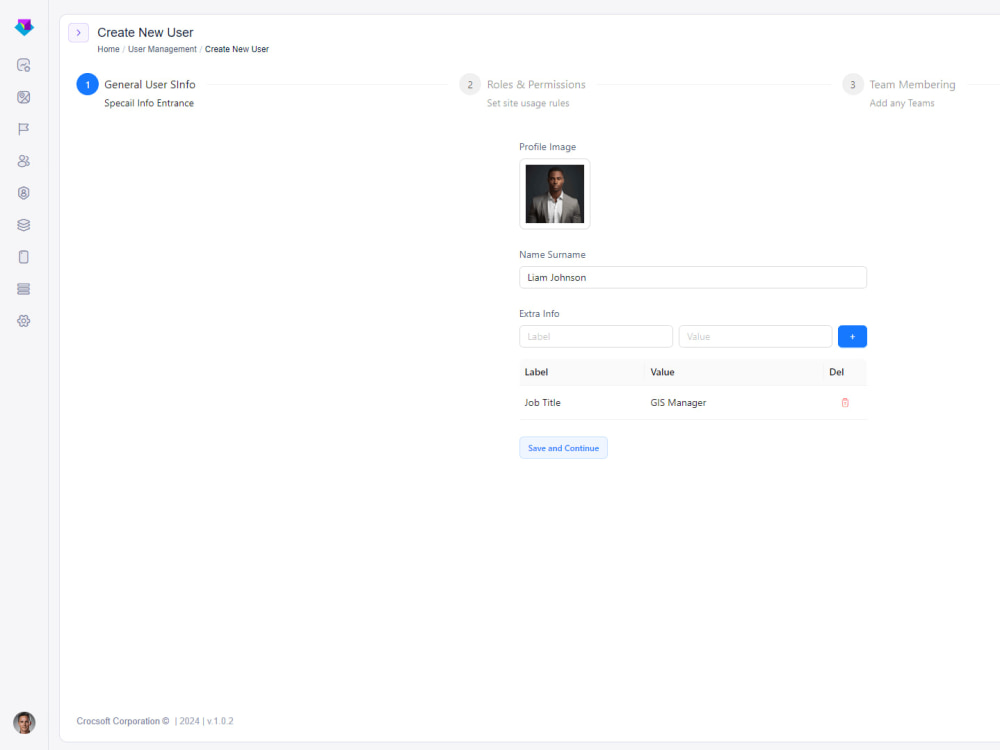
Task: Click the Specail Info Entrance subtitle
Action: tap(149, 103)
